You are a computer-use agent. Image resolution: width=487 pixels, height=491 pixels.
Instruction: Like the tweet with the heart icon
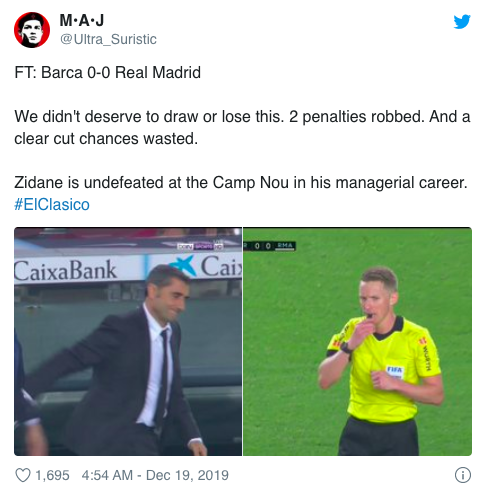coord(23,475)
